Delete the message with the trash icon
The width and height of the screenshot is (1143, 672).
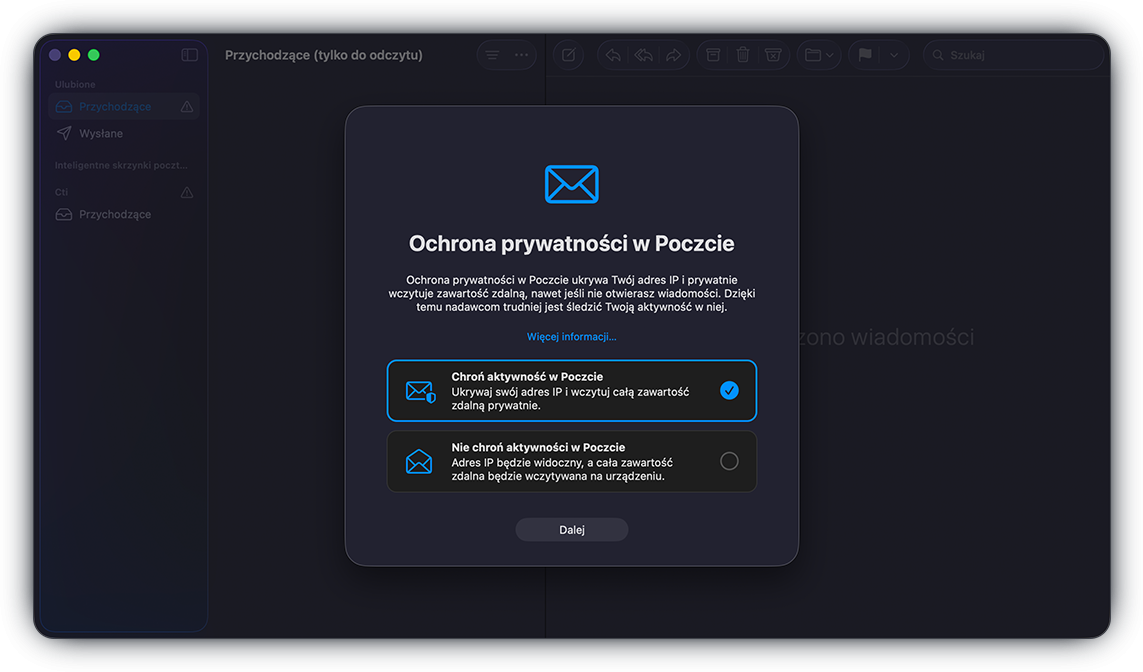click(x=743, y=55)
